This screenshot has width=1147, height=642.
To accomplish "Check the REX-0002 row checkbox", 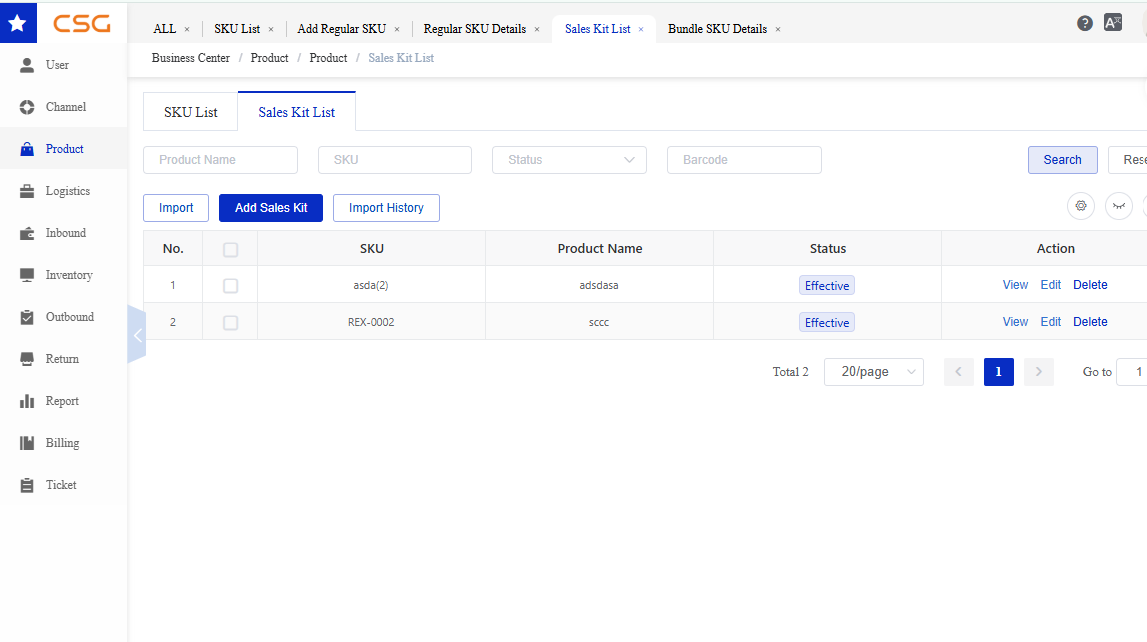I will pyautogui.click(x=230, y=322).
